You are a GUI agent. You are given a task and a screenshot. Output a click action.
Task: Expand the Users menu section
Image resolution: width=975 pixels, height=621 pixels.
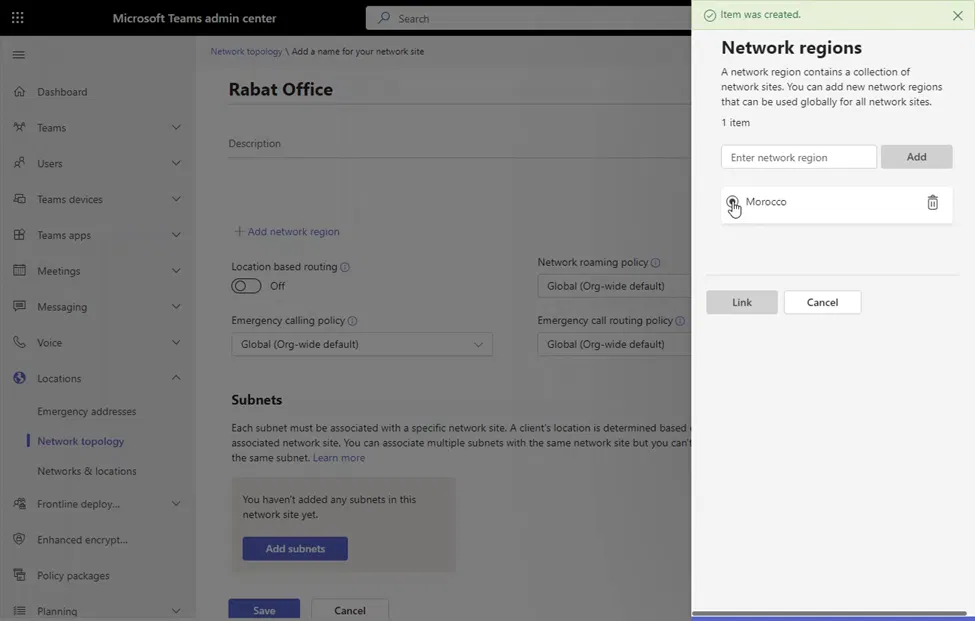176,163
